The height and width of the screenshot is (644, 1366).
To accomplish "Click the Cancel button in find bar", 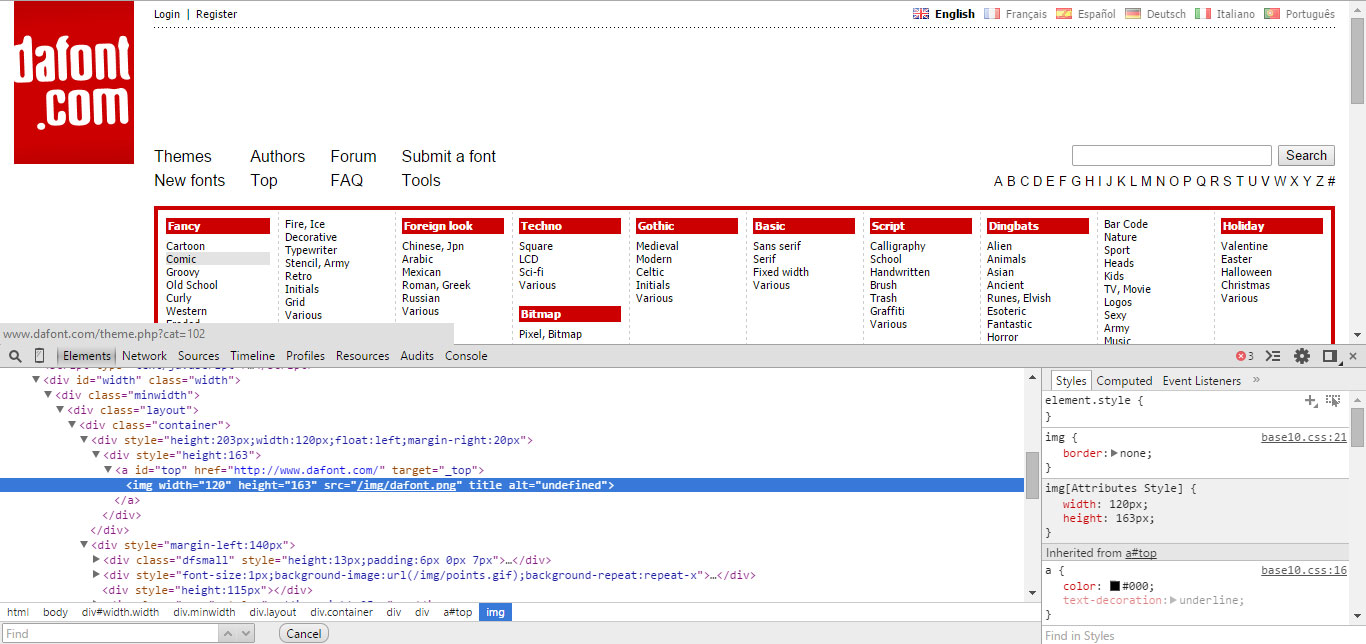I will [304, 634].
